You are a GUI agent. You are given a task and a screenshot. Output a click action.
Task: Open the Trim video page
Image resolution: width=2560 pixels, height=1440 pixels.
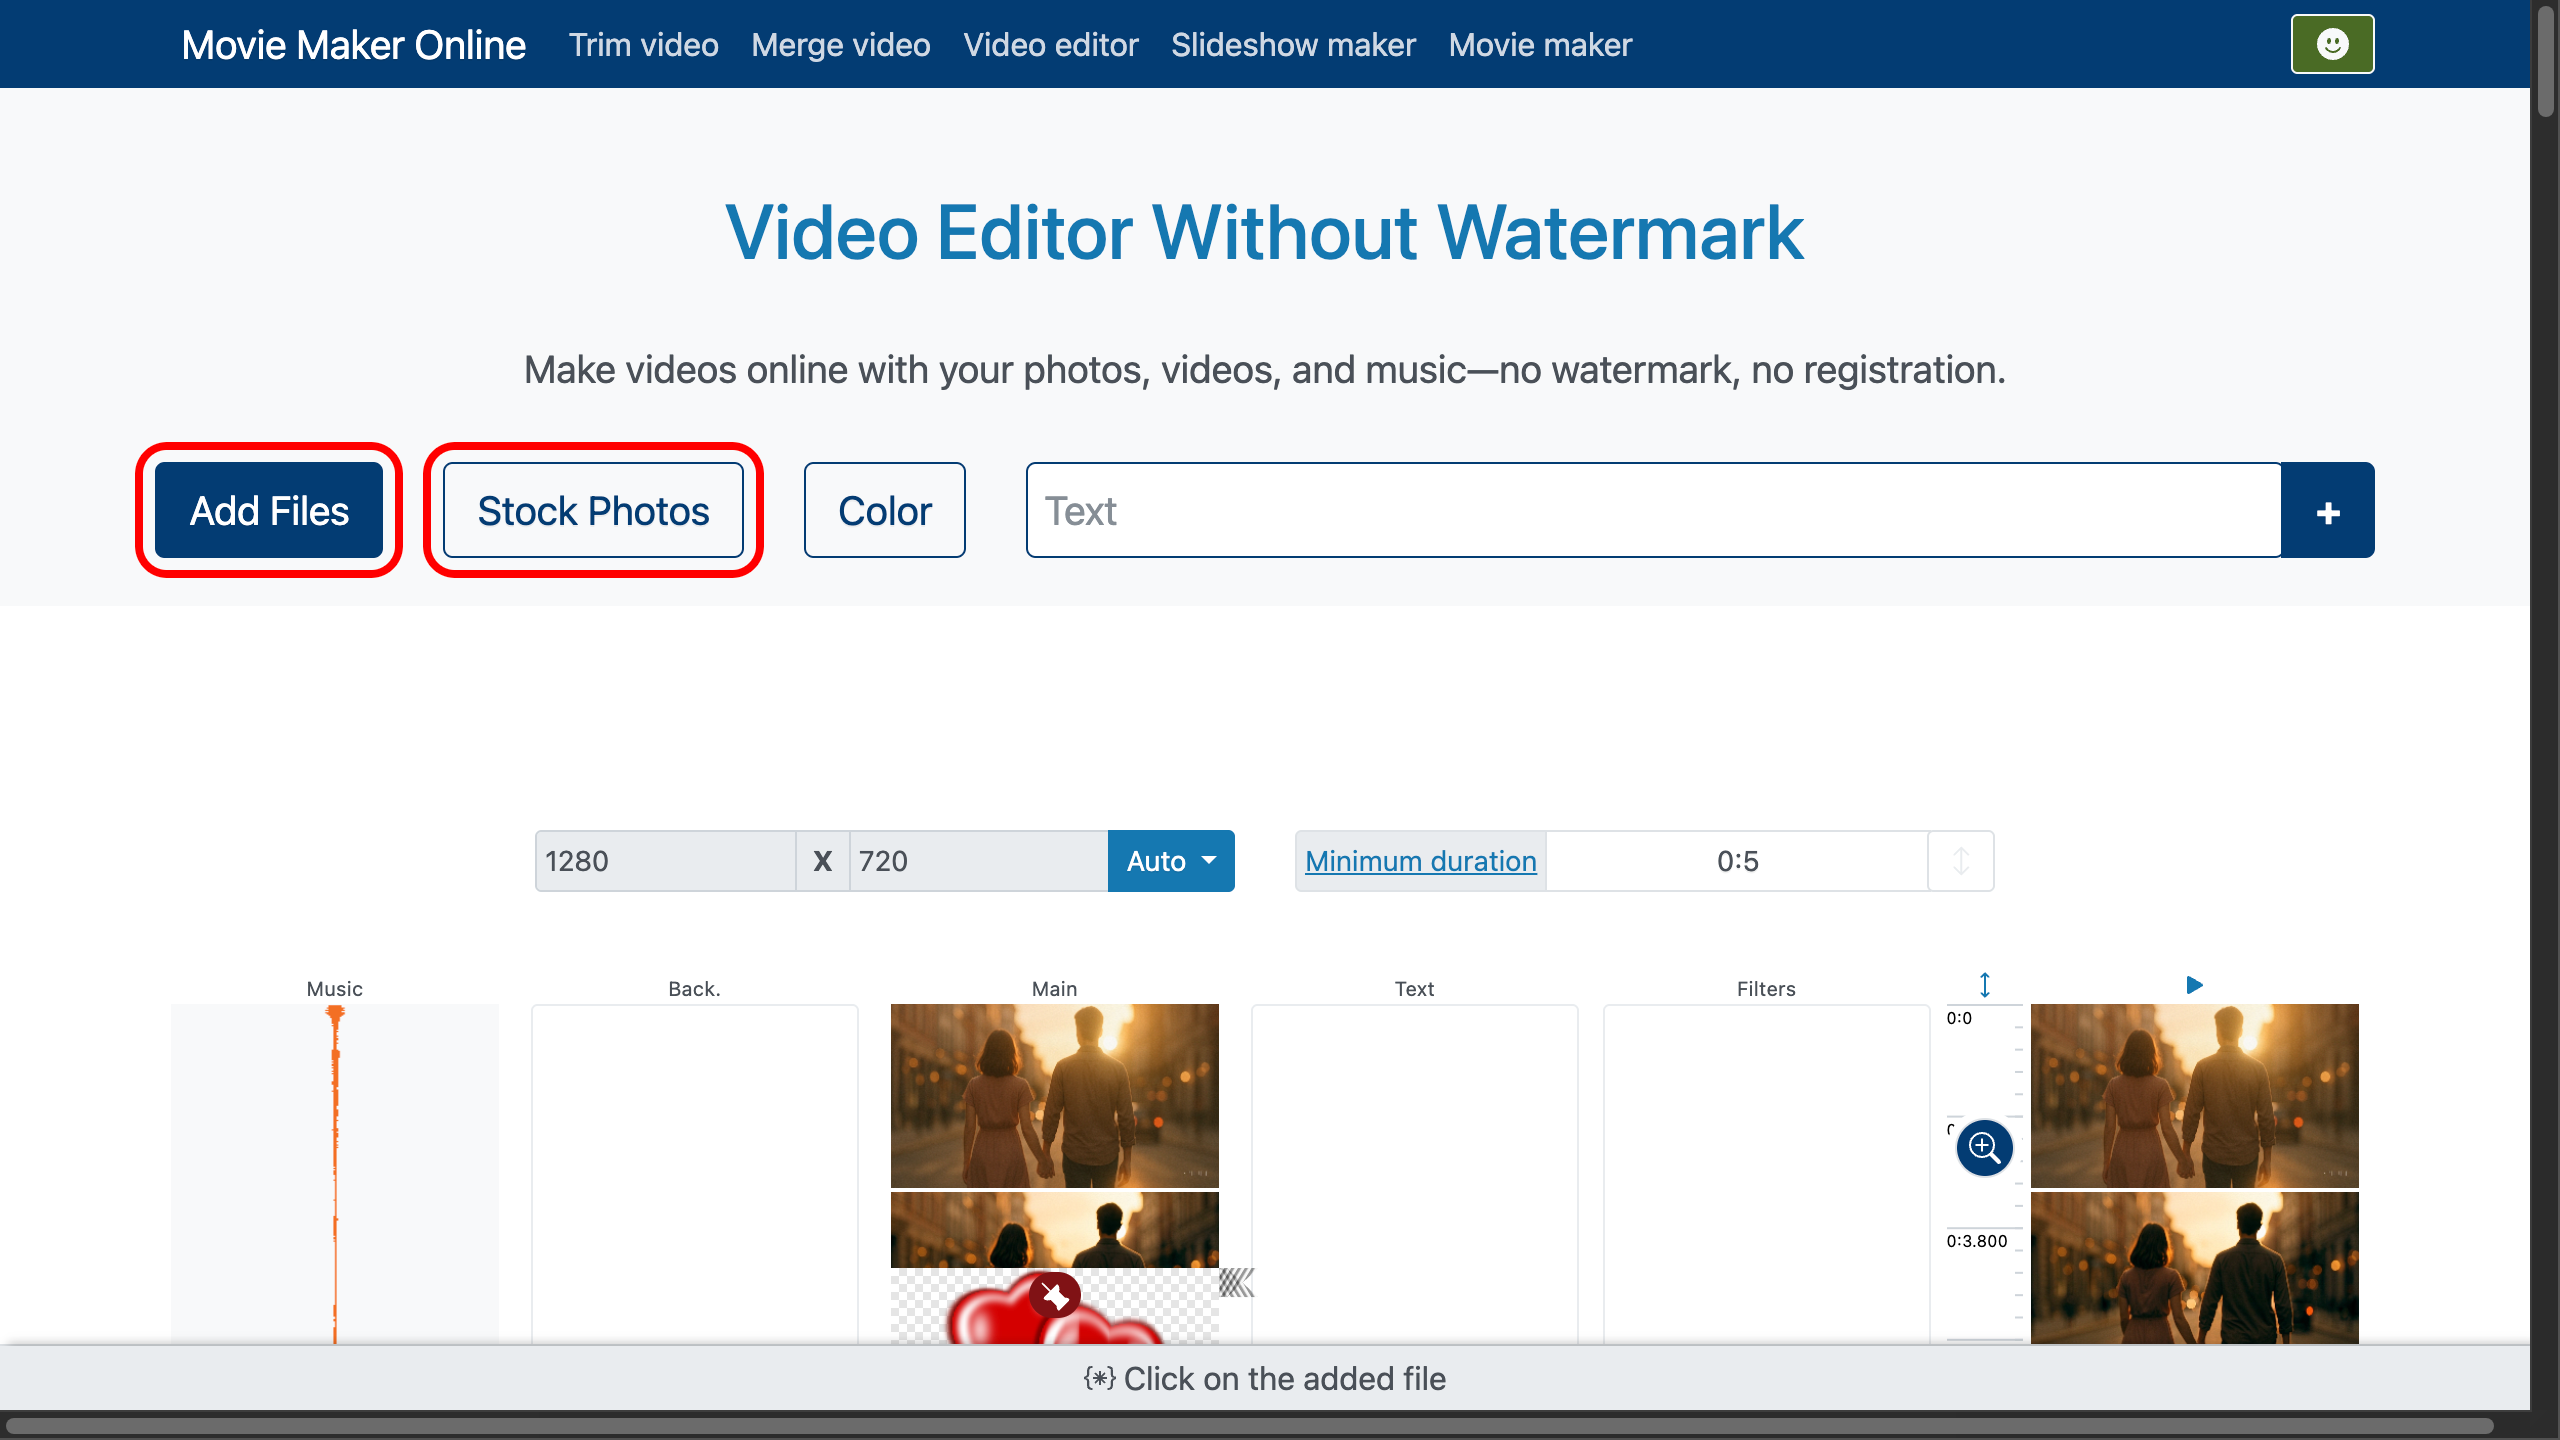click(643, 44)
